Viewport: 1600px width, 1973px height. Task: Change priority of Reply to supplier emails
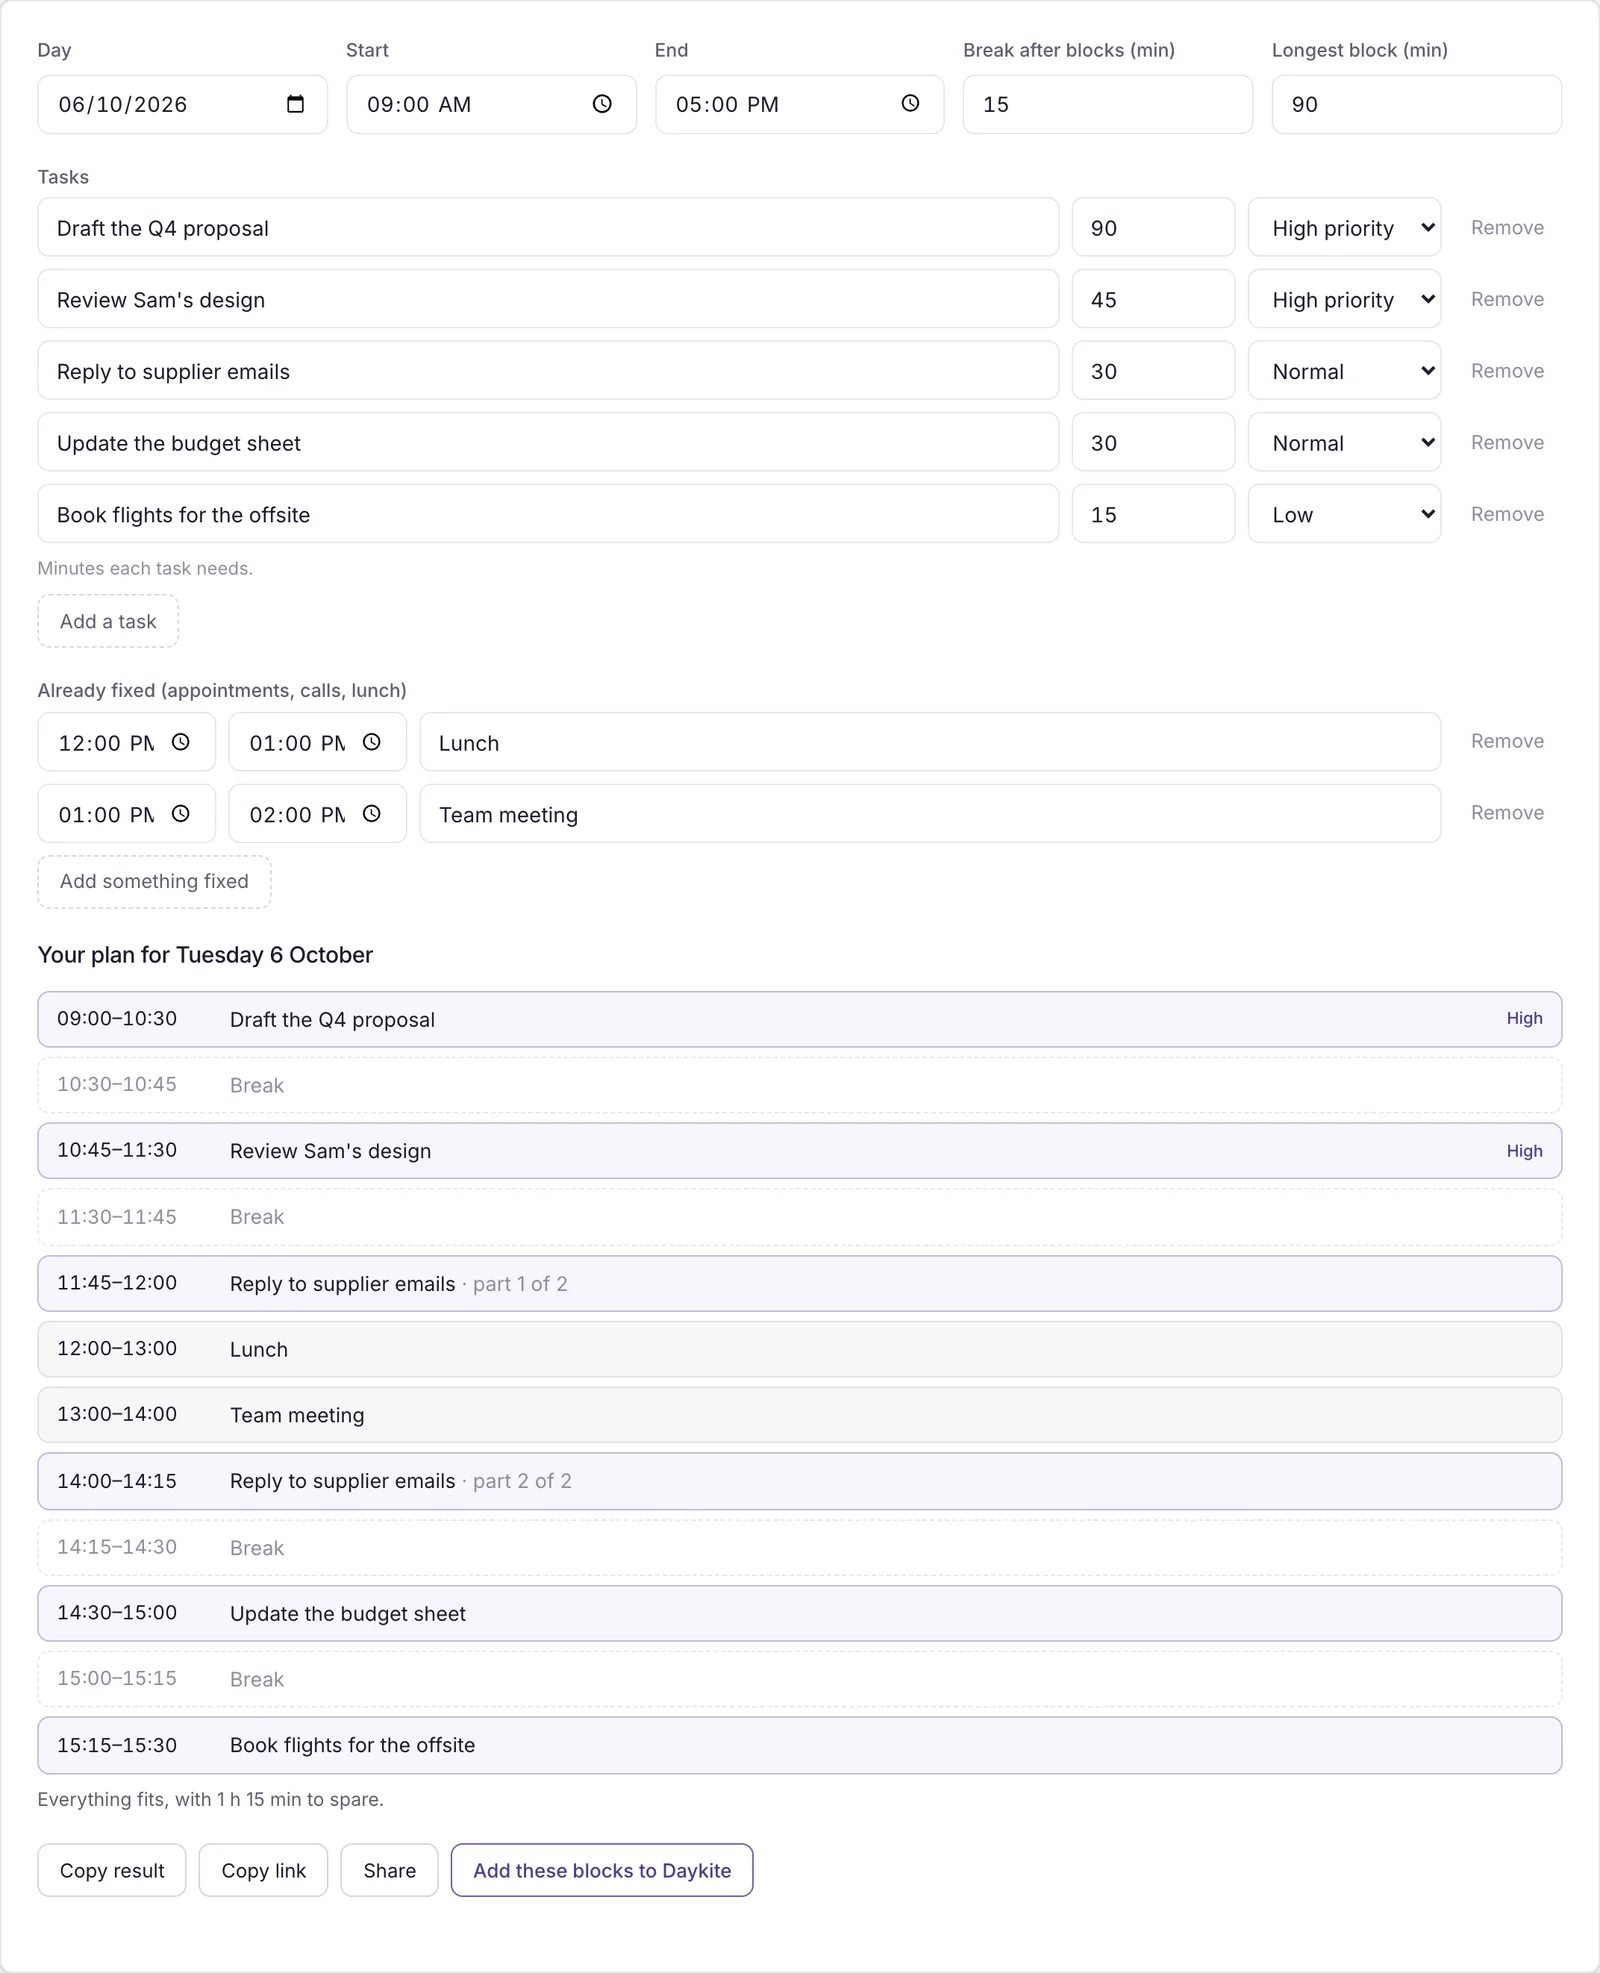1344,371
